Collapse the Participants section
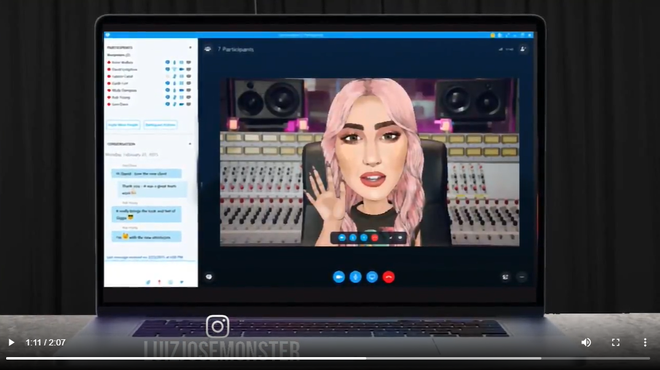 [x=190, y=48]
